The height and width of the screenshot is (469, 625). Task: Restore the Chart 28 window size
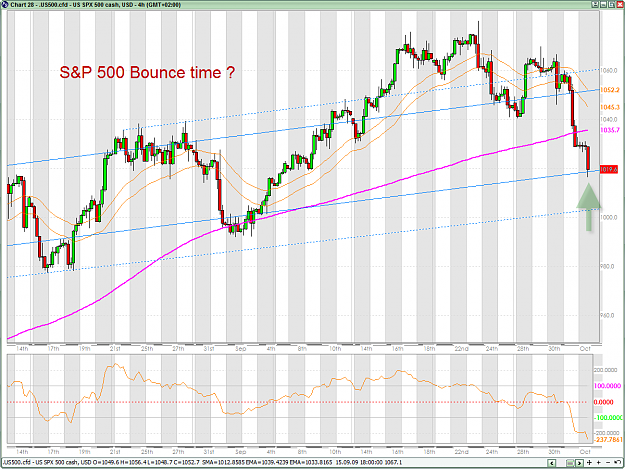(x=611, y=4)
